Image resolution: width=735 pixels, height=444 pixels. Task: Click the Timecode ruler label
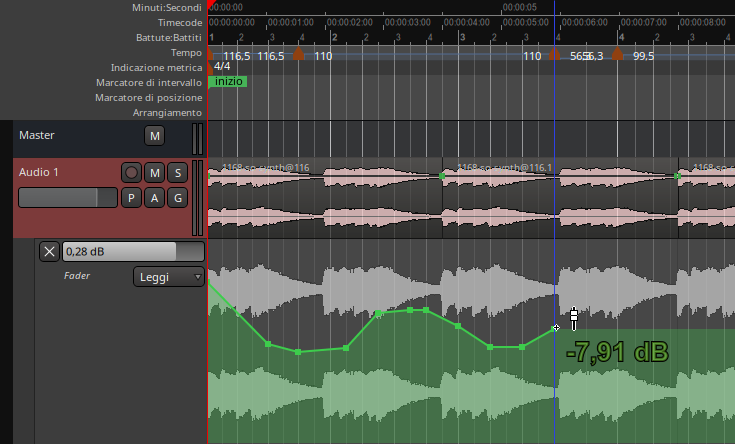179,22
